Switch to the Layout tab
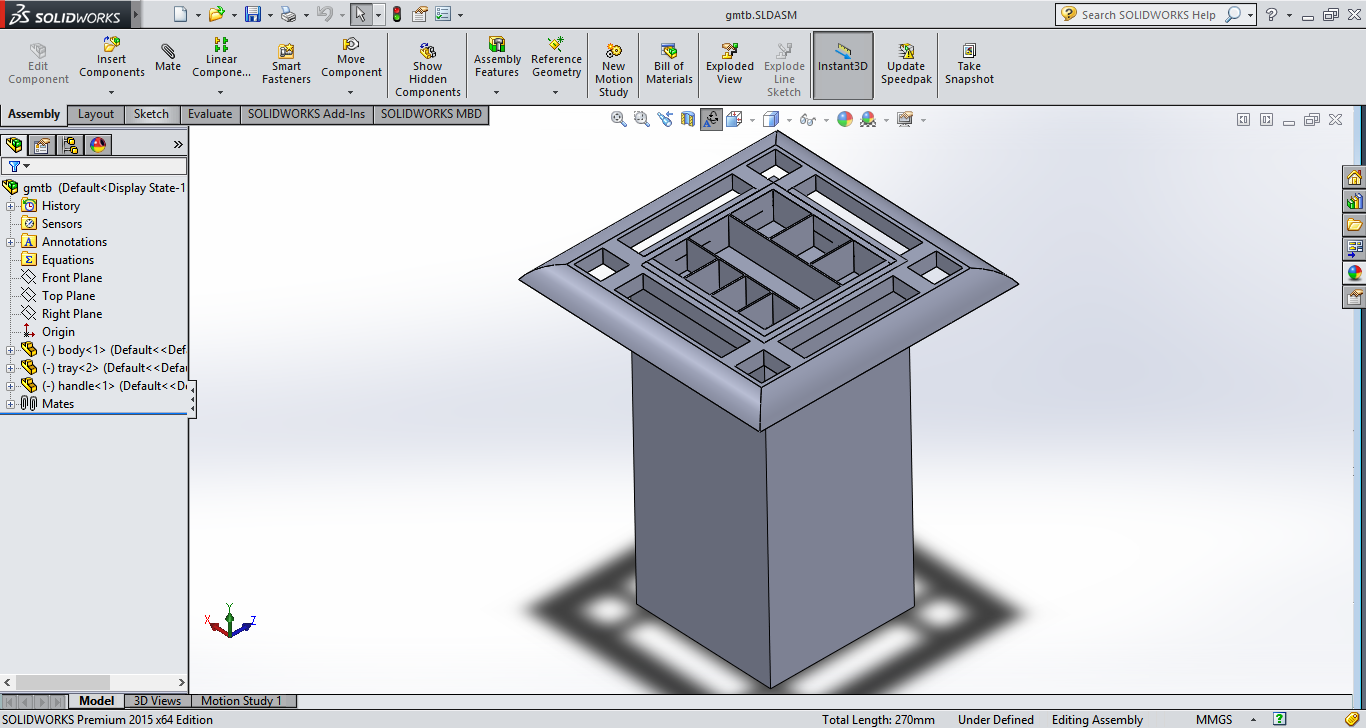Viewport: 1366px width, 728px height. pyautogui.click(x=96, y=114)
